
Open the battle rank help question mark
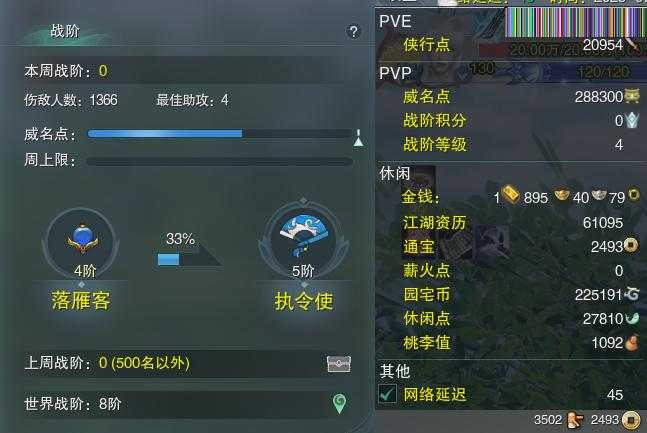[x=354, y=31]
